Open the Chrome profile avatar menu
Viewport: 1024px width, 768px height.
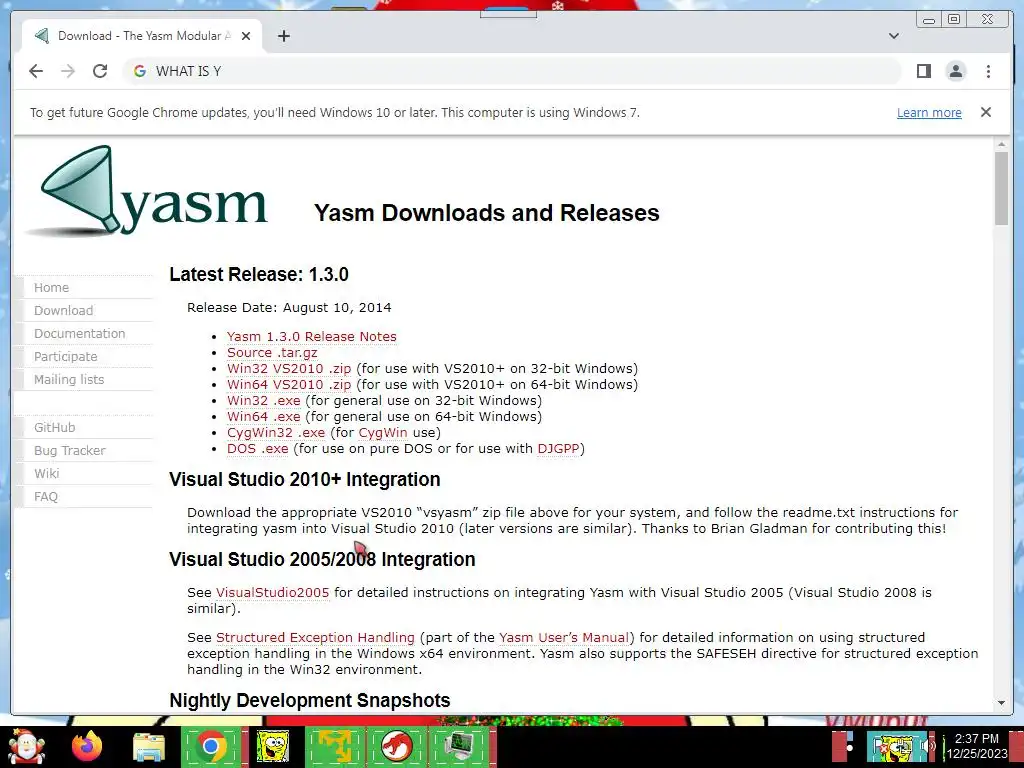[955, 71]
